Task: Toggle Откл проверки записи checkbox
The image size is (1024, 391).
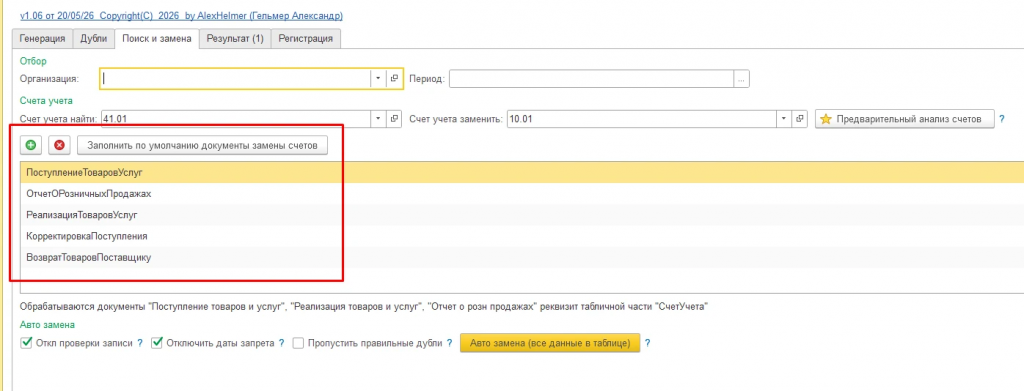Action: 27,343
